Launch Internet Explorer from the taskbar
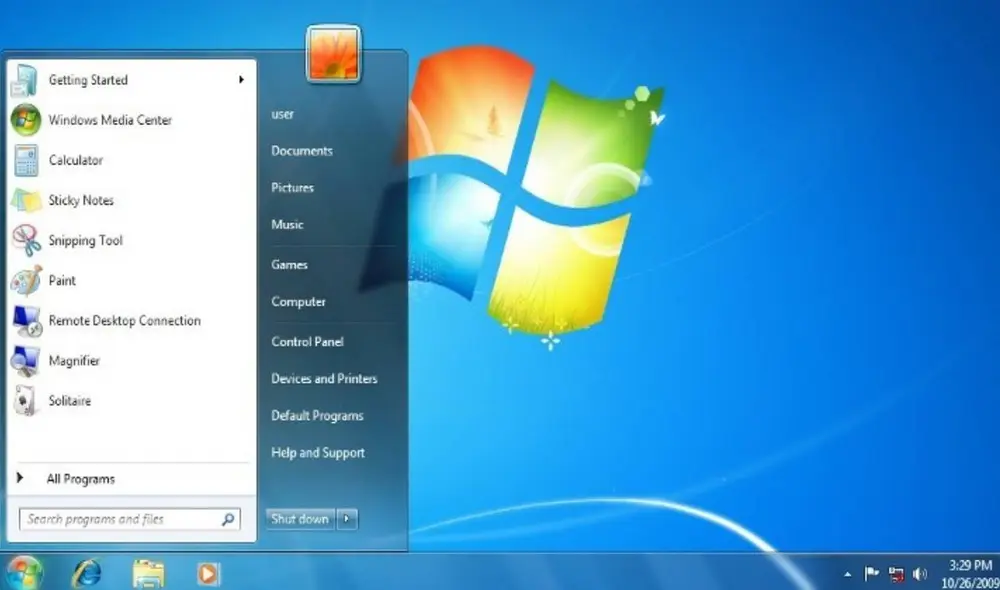Image resolution: width=1000 pixels, height=590 pixels. (x=87, y=573)
